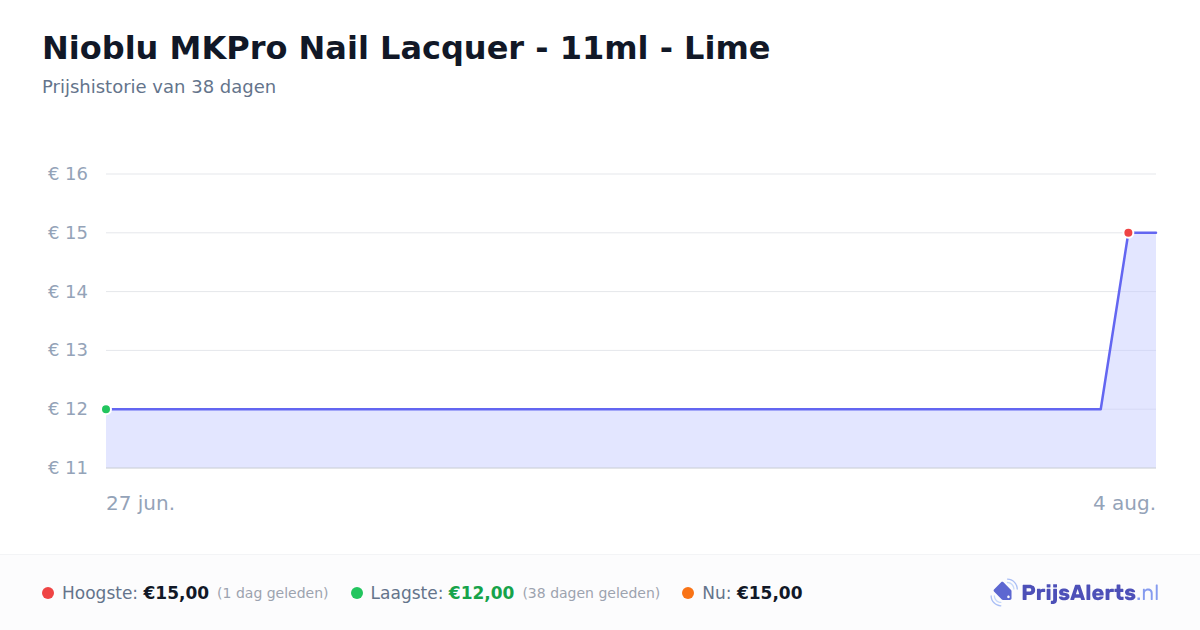1200x630 pixels.
Task: Click the red Hoogste legend dot
Action: (48, 593)
